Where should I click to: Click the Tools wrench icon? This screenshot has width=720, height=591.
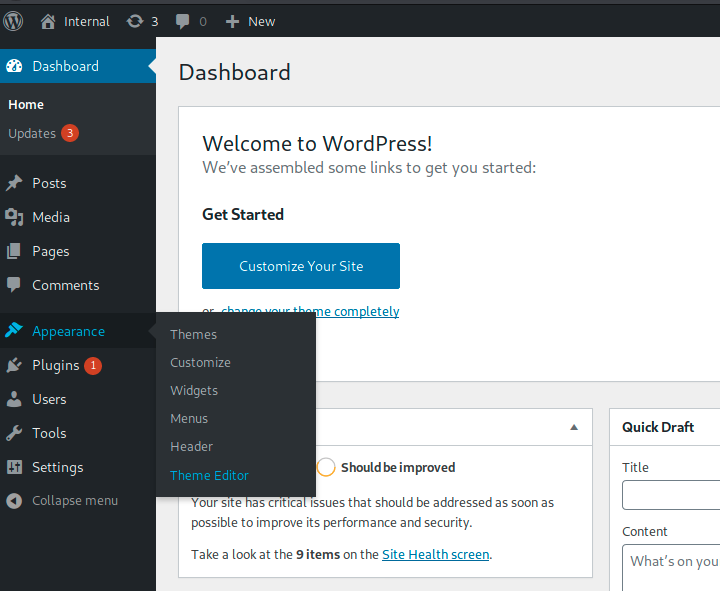tap(14, 433)
